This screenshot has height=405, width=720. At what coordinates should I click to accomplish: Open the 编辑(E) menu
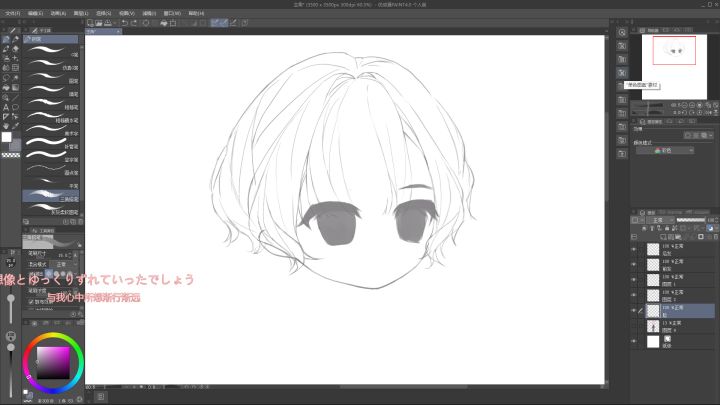click(x=35, y=13)
